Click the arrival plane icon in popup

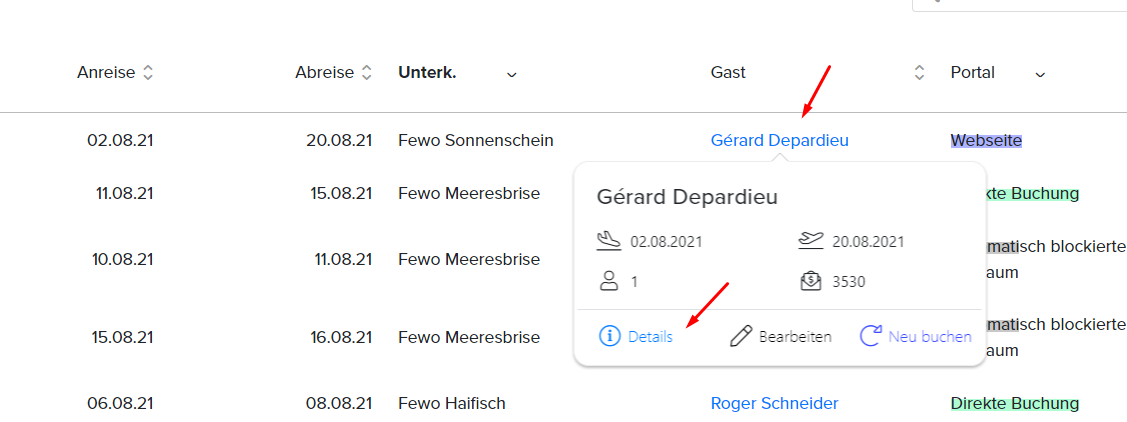click(608, 241)
